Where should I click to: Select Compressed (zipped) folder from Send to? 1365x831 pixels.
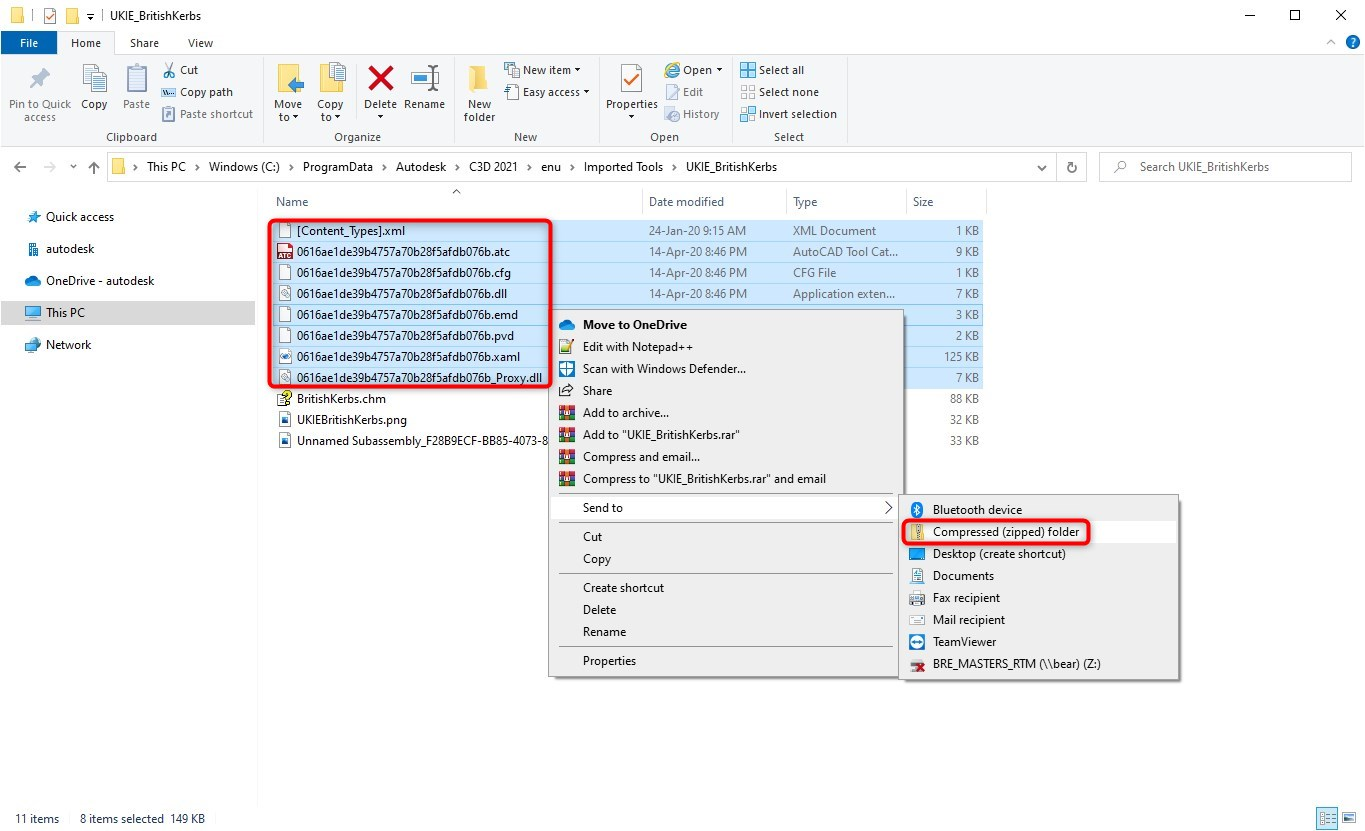1005,532
